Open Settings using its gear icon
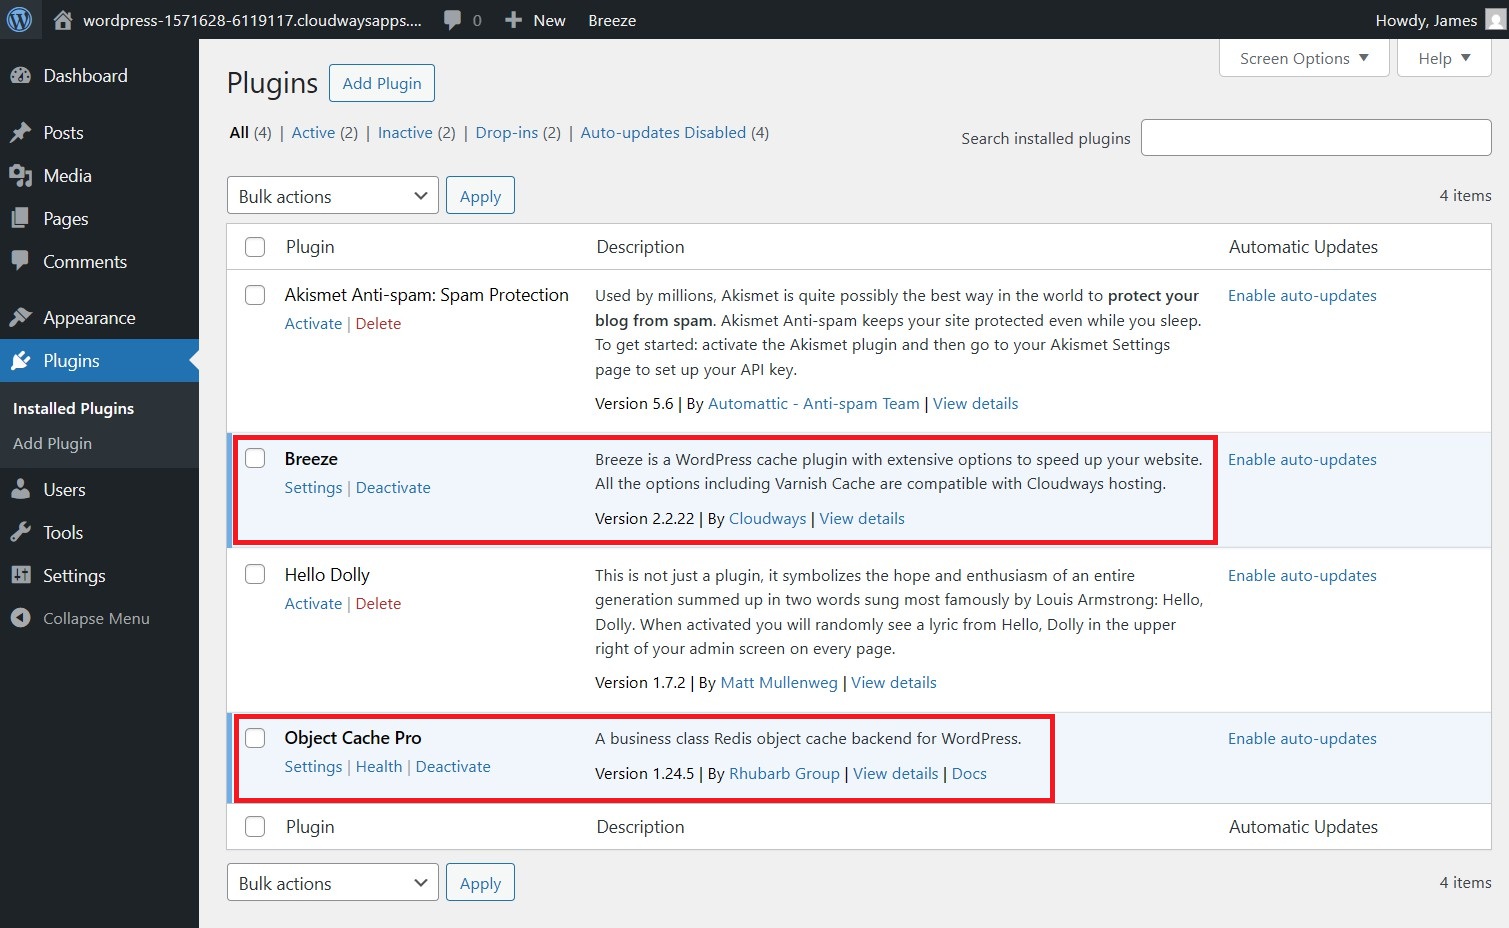 tap(21, 575)
